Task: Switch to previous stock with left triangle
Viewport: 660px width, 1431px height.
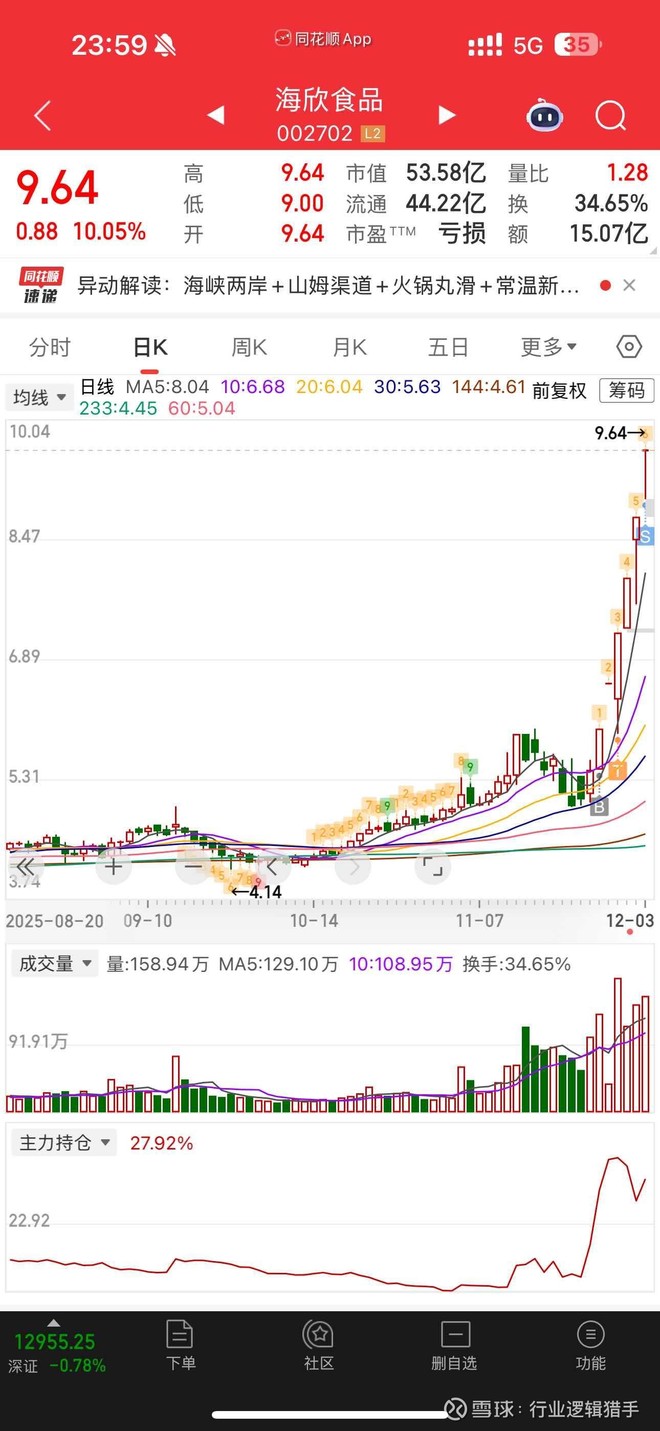Action: tap(215, 115)
